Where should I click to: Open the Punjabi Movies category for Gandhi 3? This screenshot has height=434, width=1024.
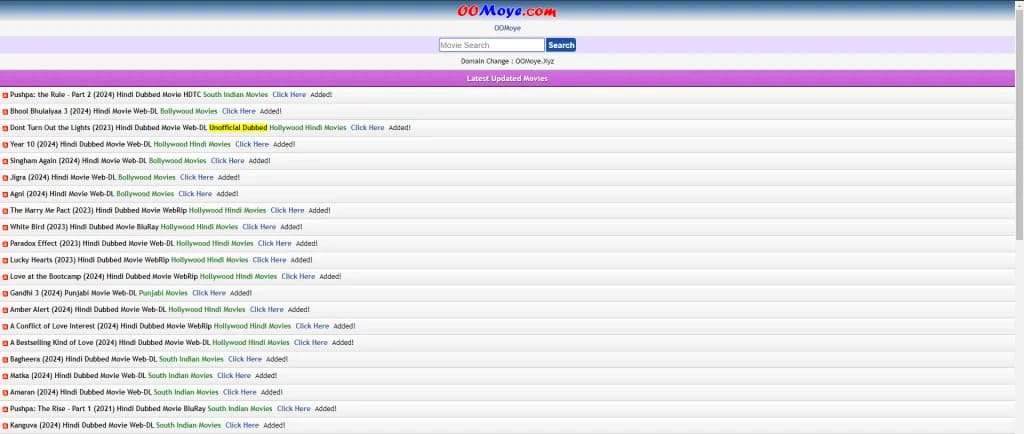(x=162, y=293)
